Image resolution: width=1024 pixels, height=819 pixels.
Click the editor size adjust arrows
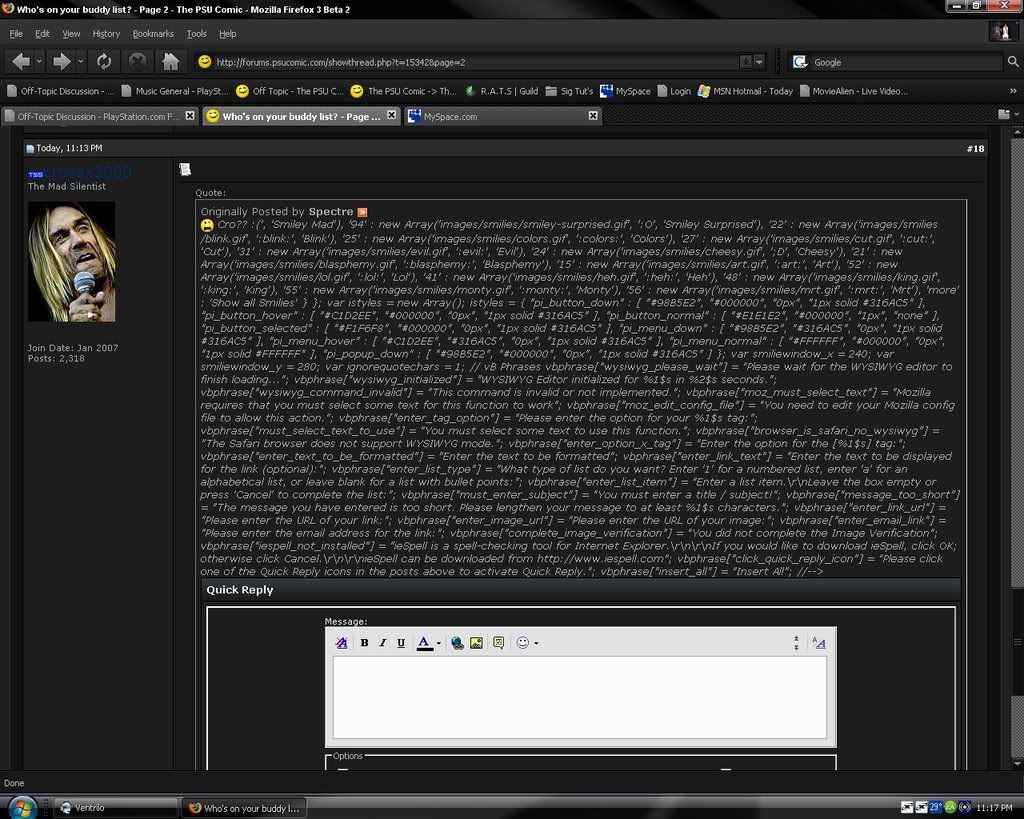[x=796, y=643]
